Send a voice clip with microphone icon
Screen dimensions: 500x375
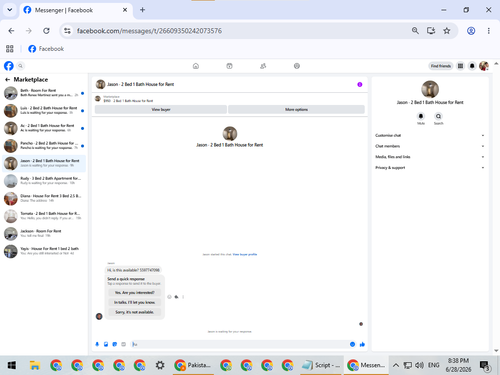click(97, 344)
